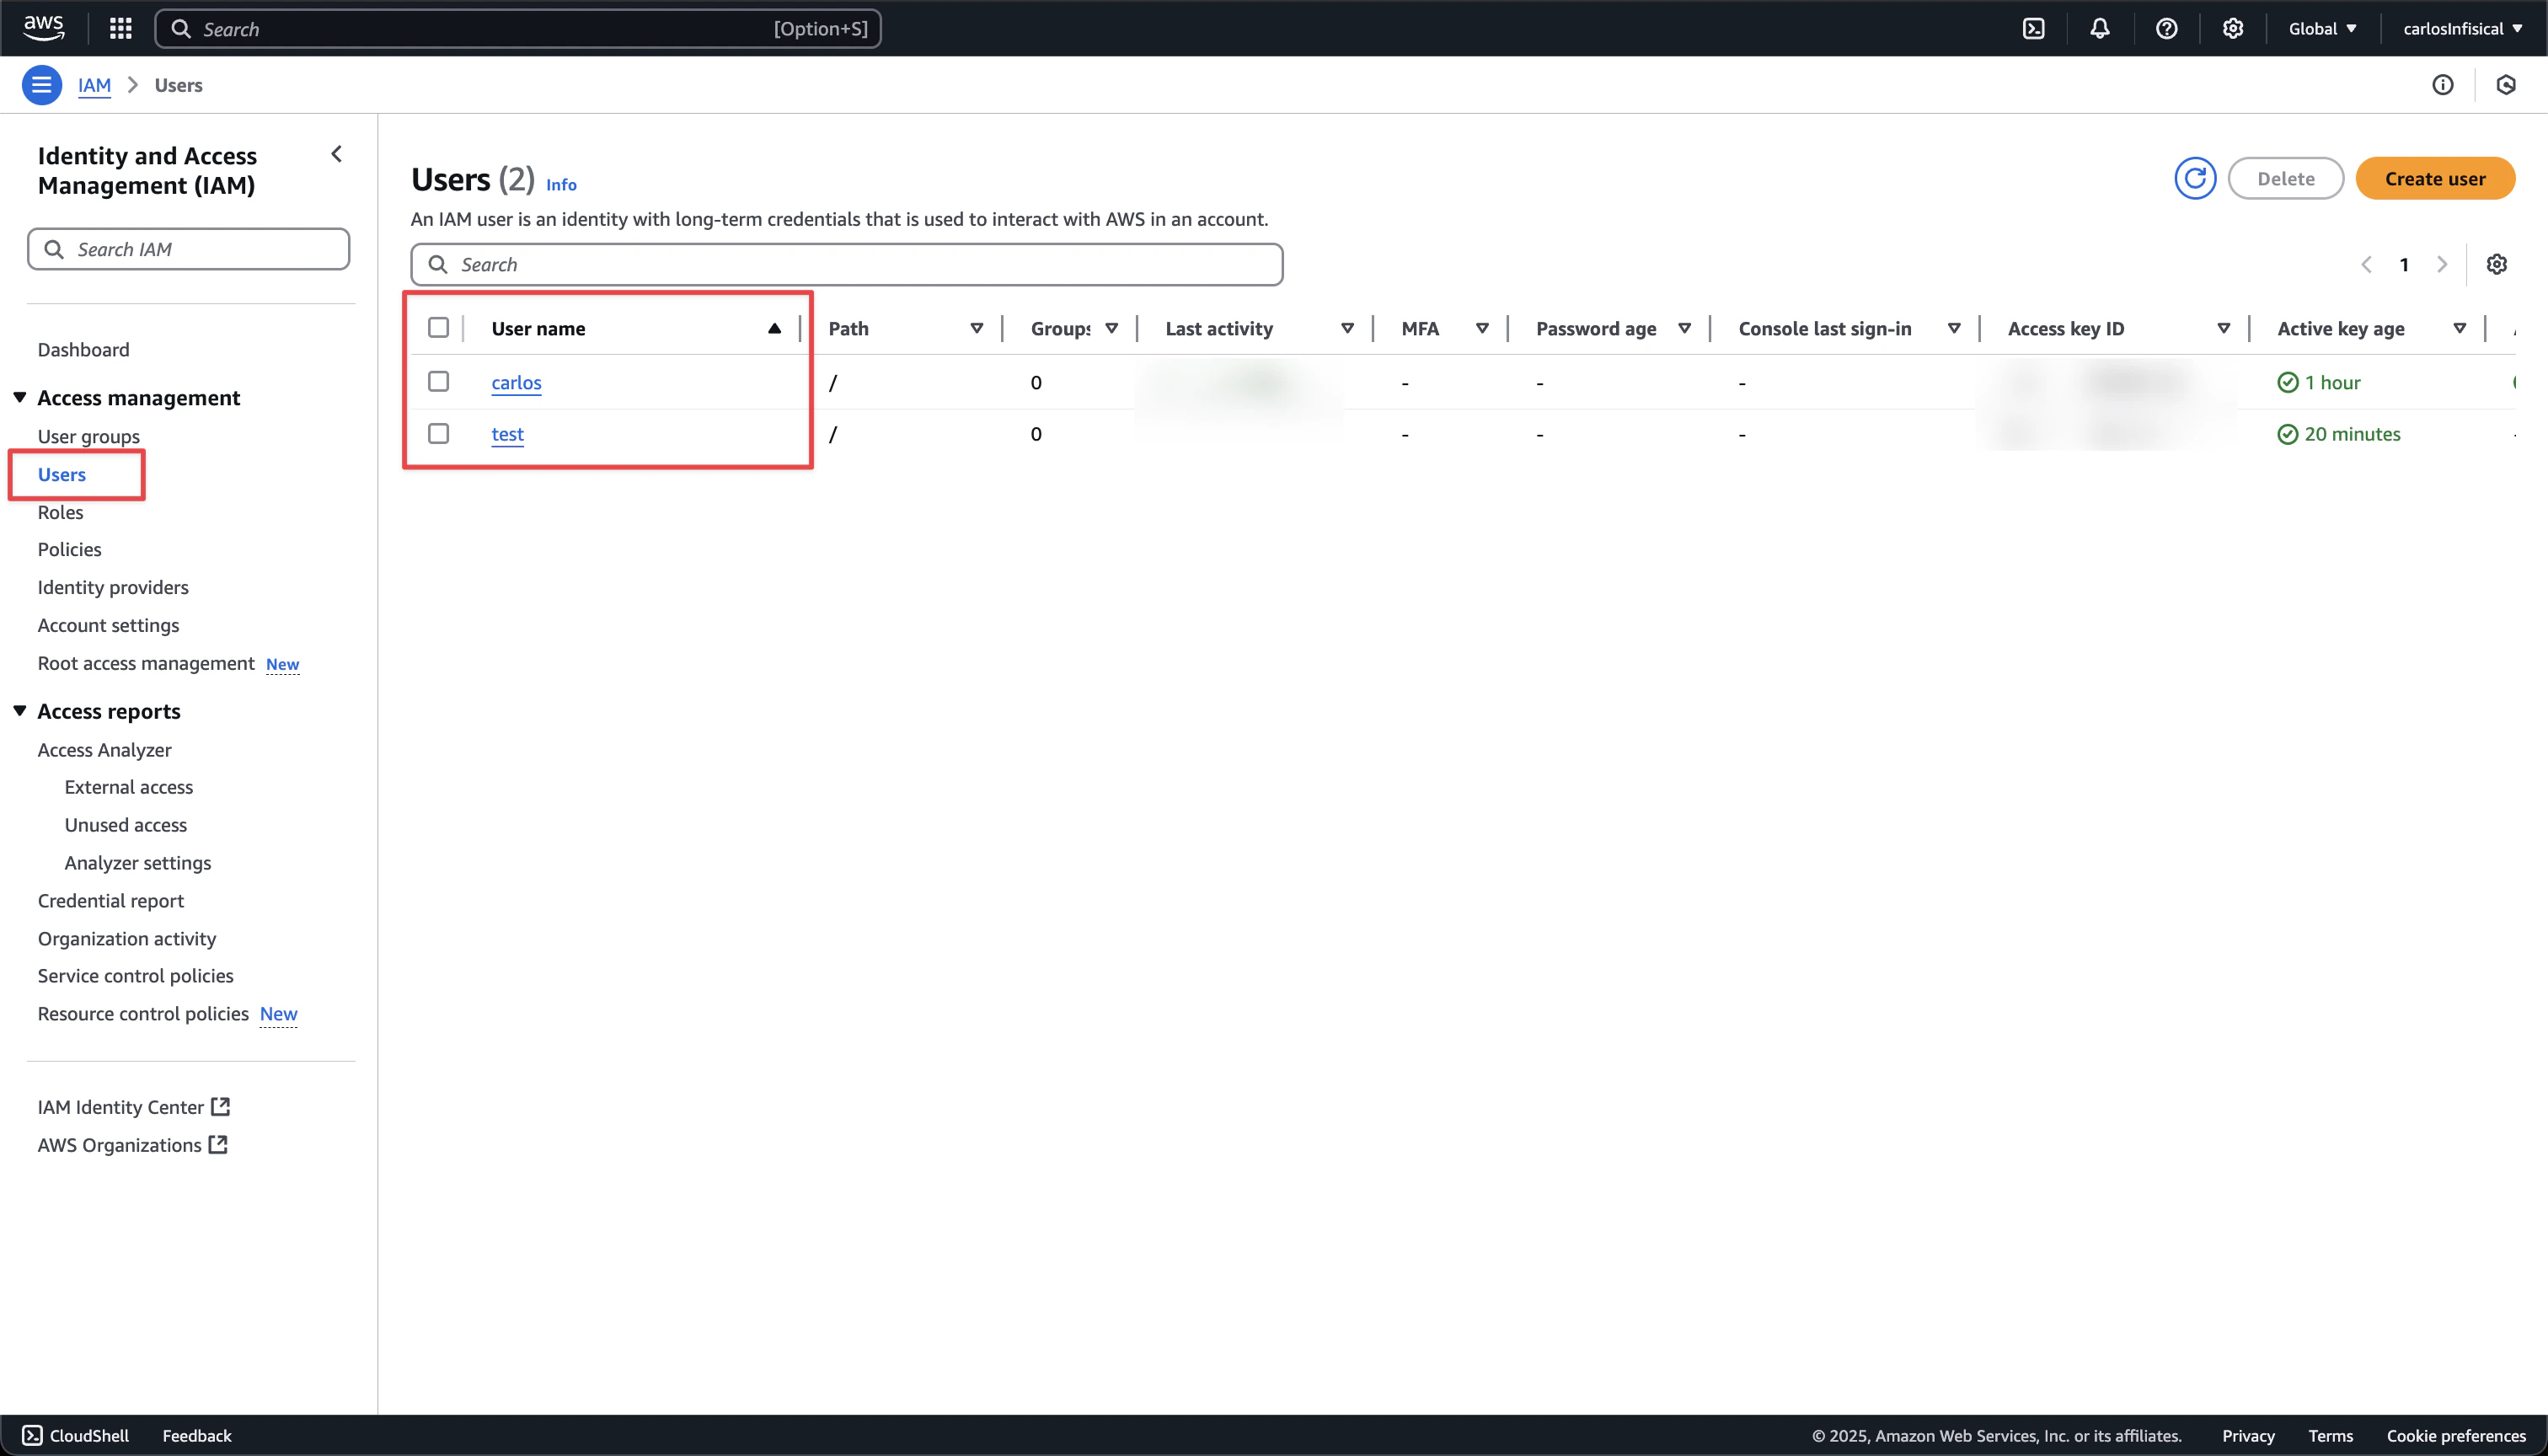Click the active key status icon for carlos
Screen dimensions: 2548x1456
(x=2287, y=382)
